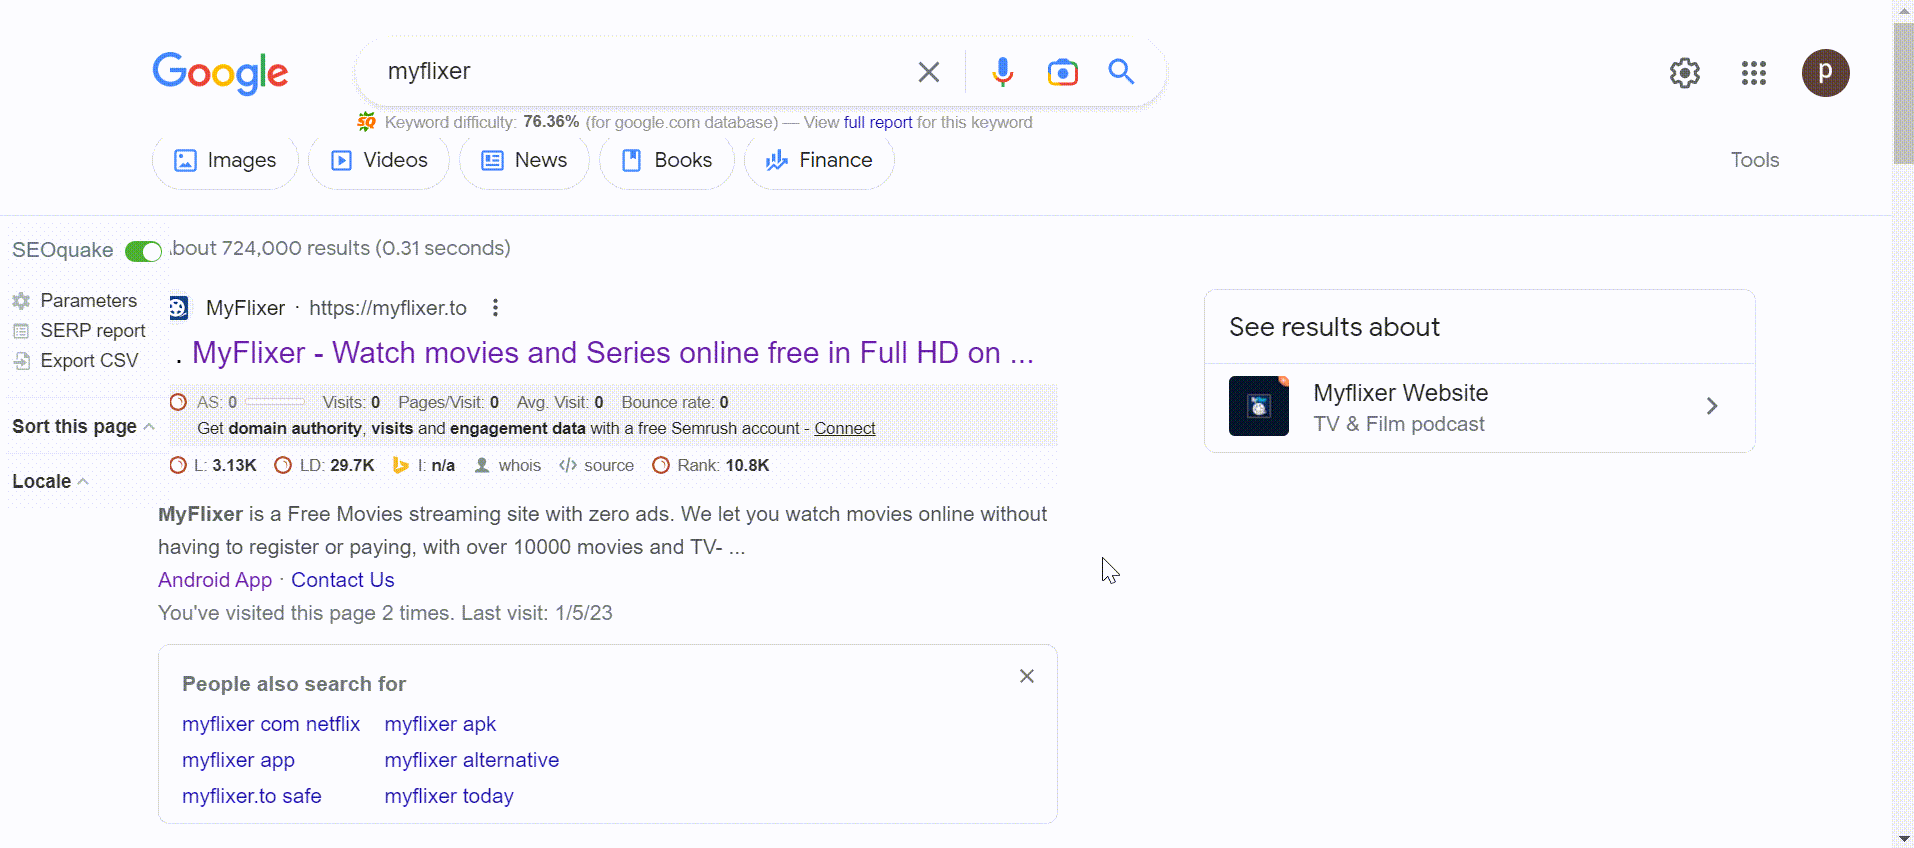Click the myflixer.to URL breadcrumb

388,308
